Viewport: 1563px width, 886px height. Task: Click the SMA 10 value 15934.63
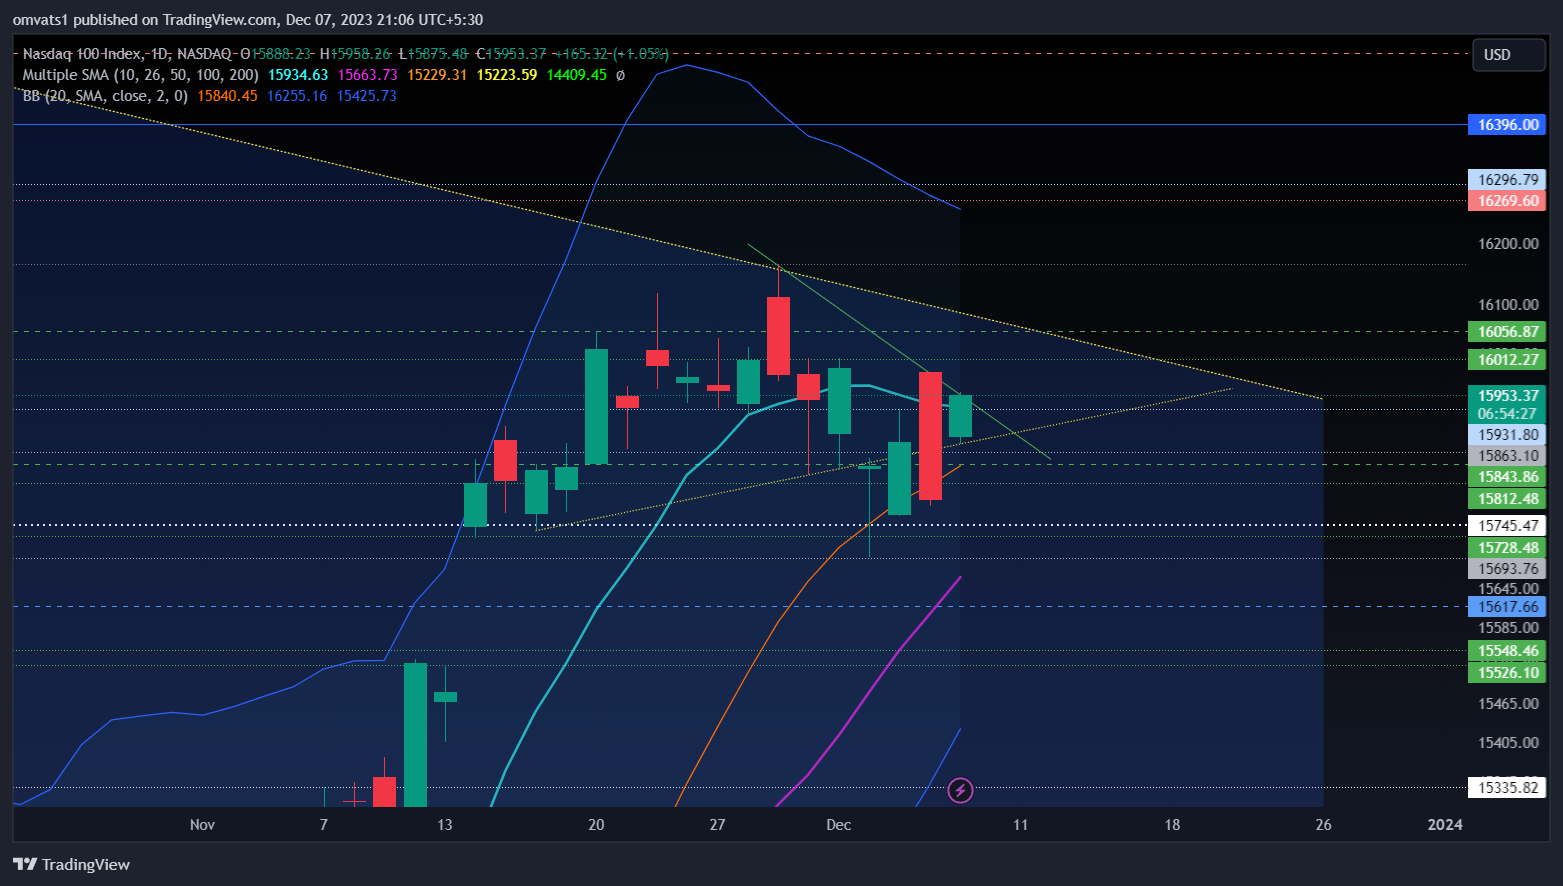[298, 75]
